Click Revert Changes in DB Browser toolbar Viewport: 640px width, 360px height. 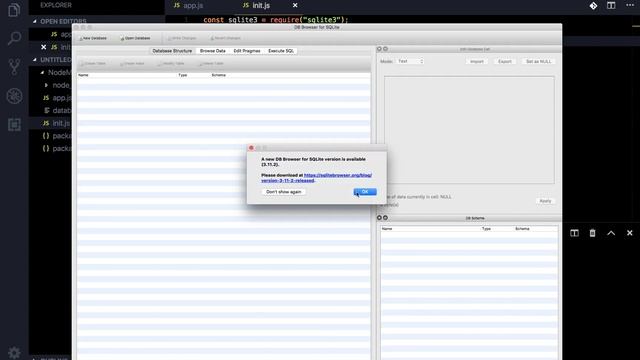tap(225, 38)
